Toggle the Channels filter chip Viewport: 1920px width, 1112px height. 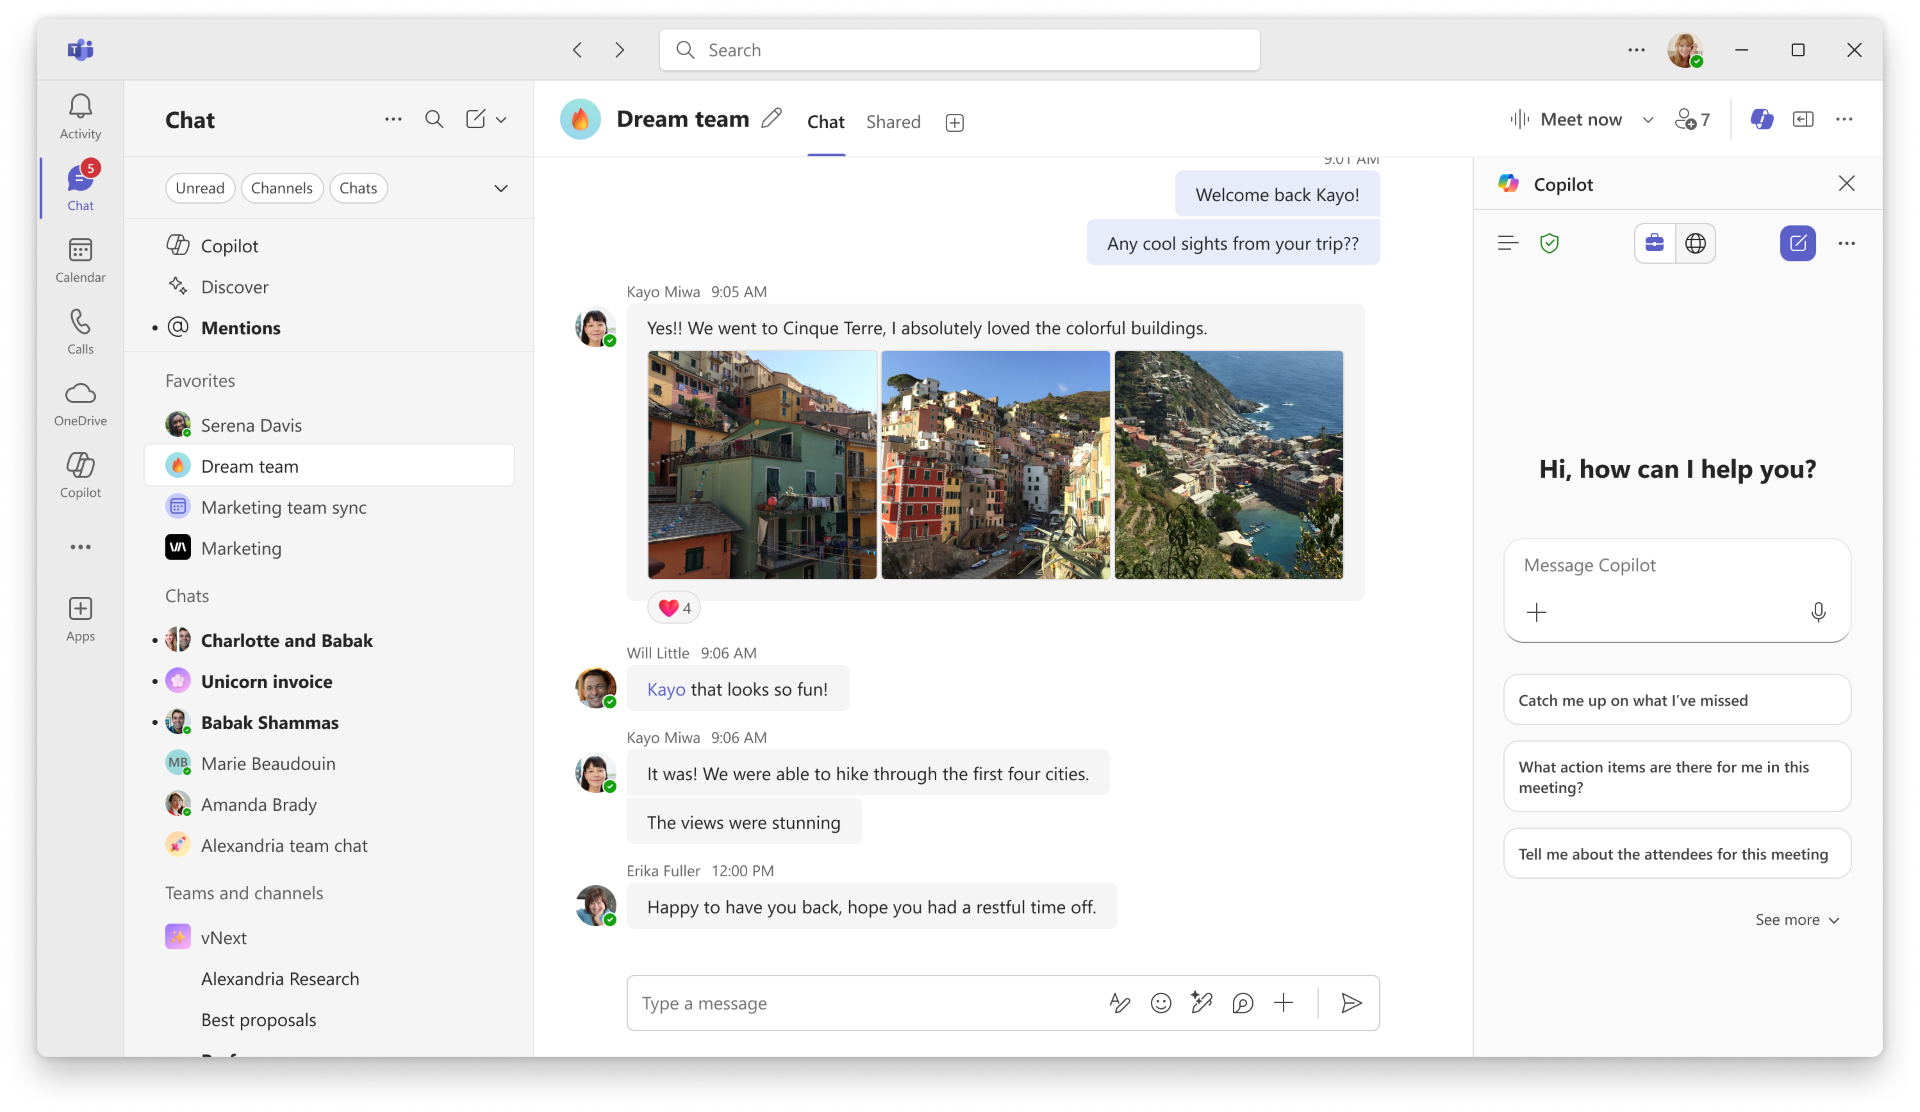[x=281, y=188]
